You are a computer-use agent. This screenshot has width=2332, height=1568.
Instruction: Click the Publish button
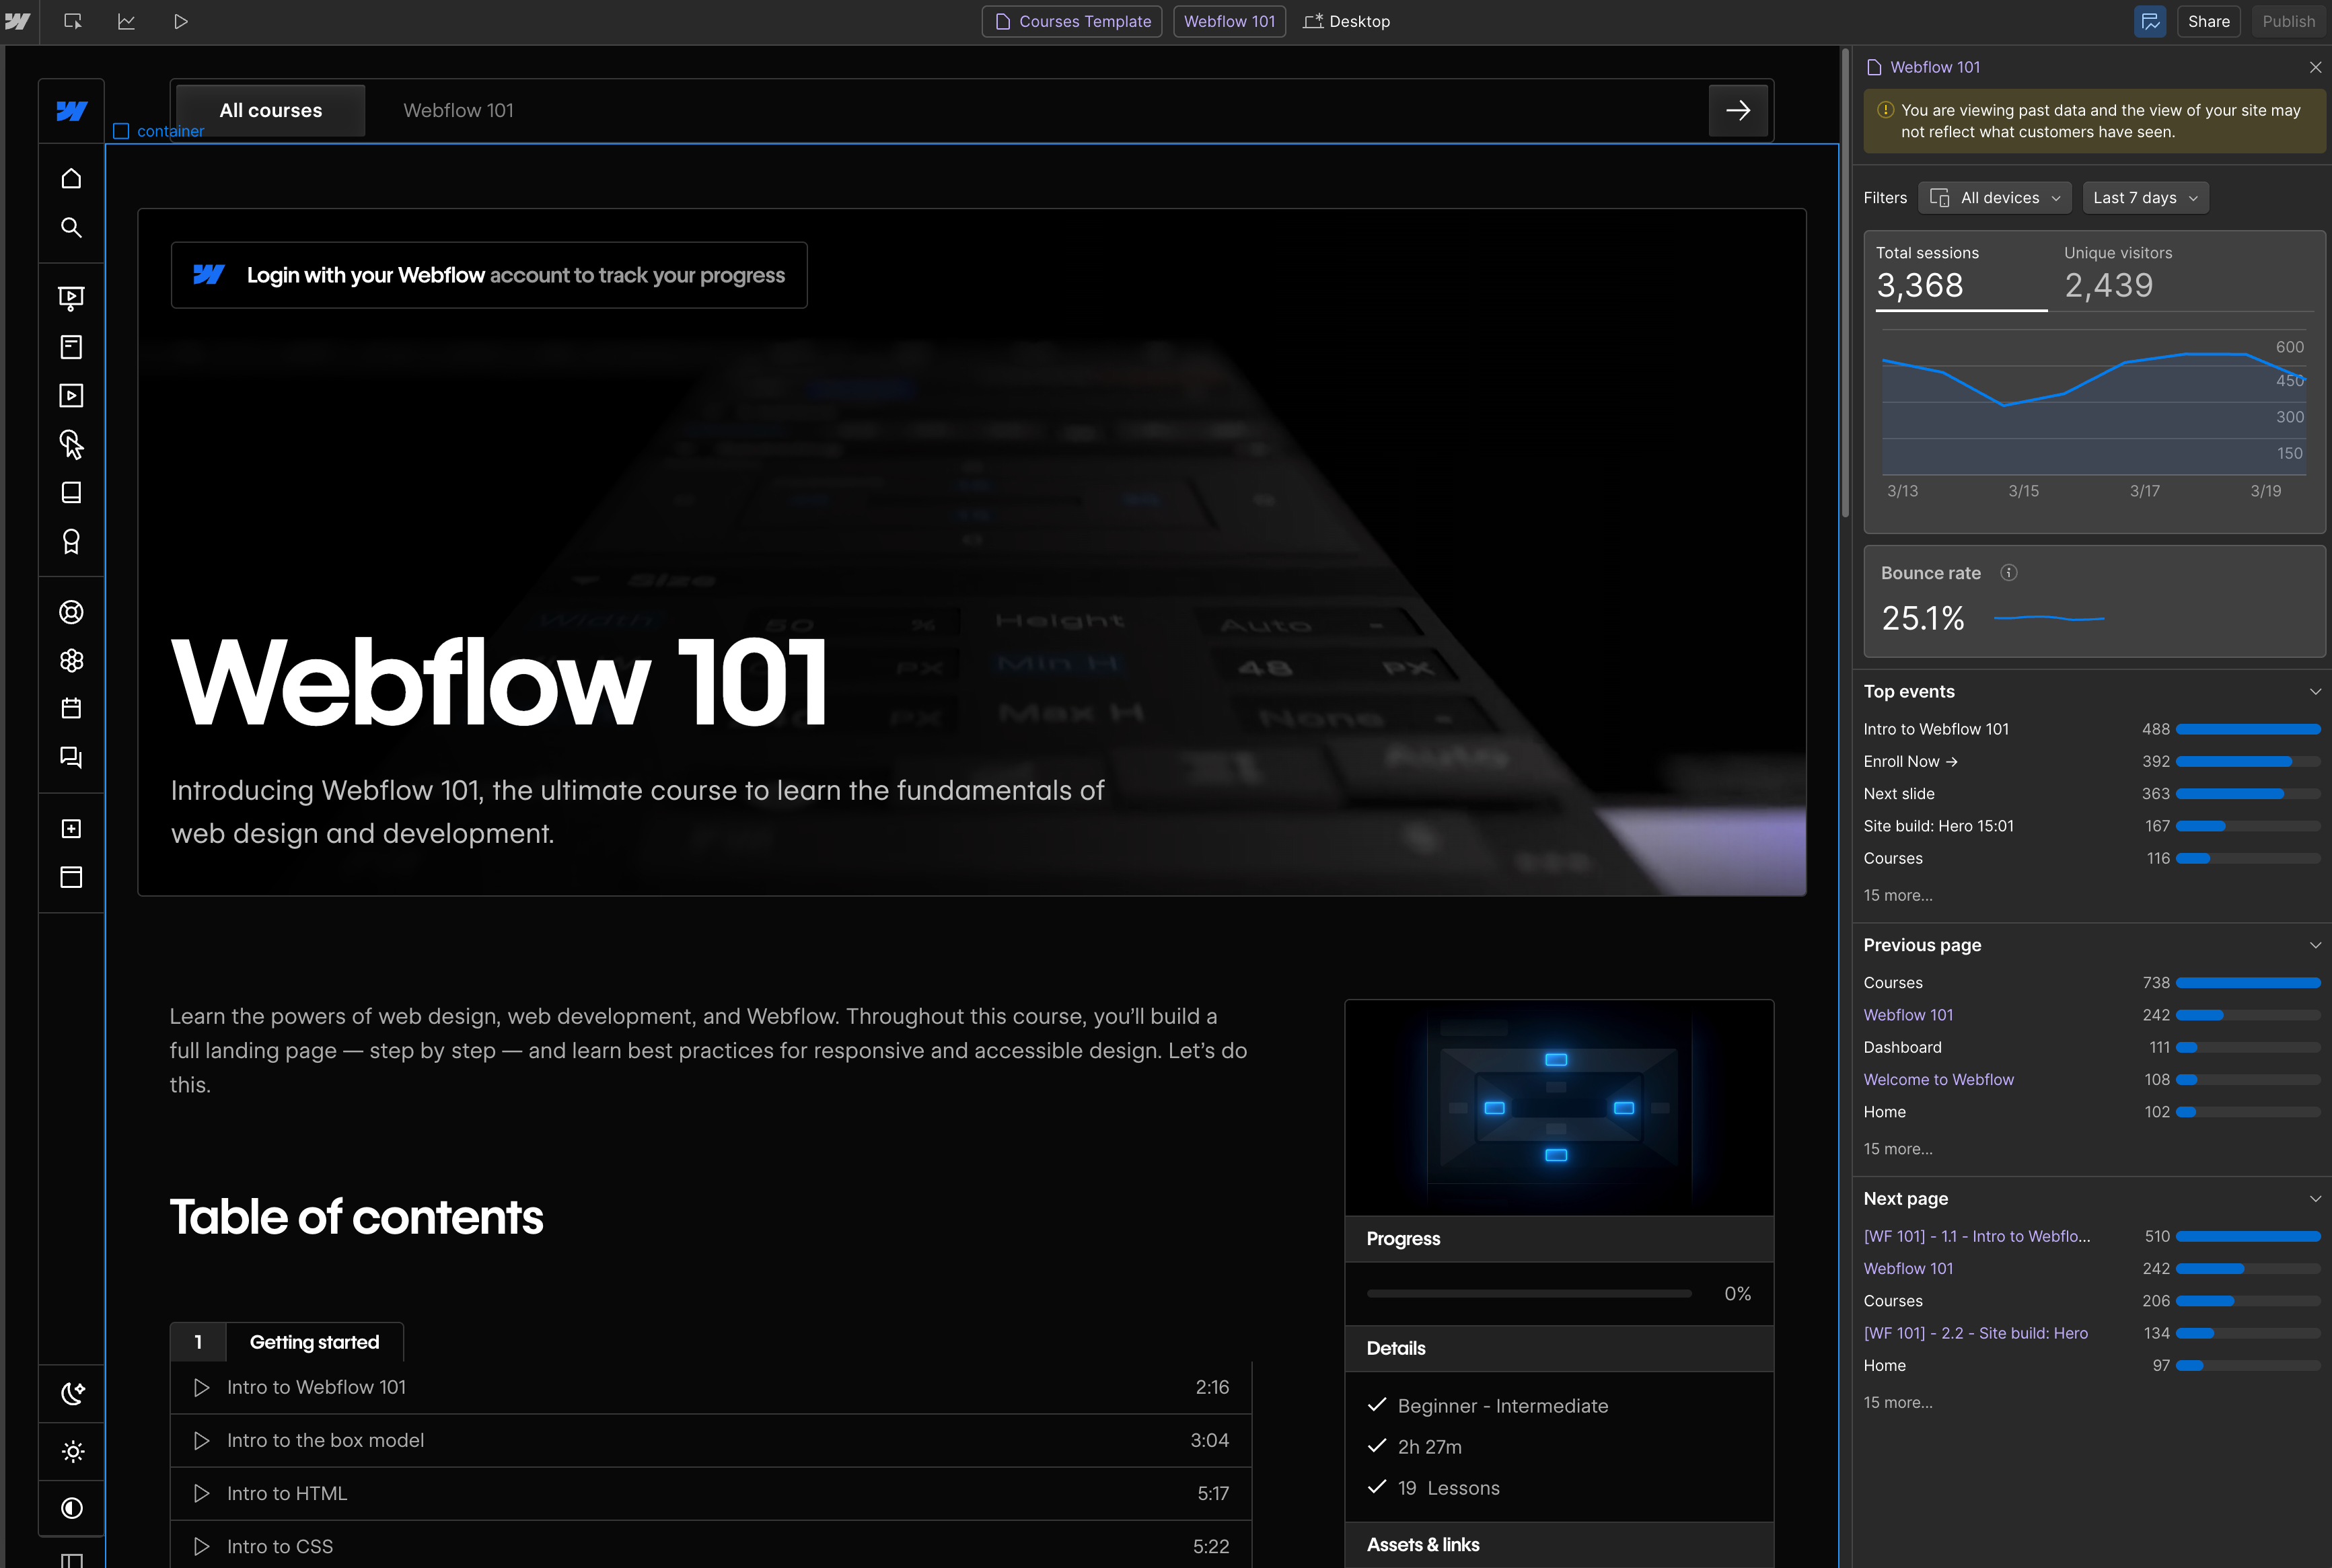(2288, 21)
